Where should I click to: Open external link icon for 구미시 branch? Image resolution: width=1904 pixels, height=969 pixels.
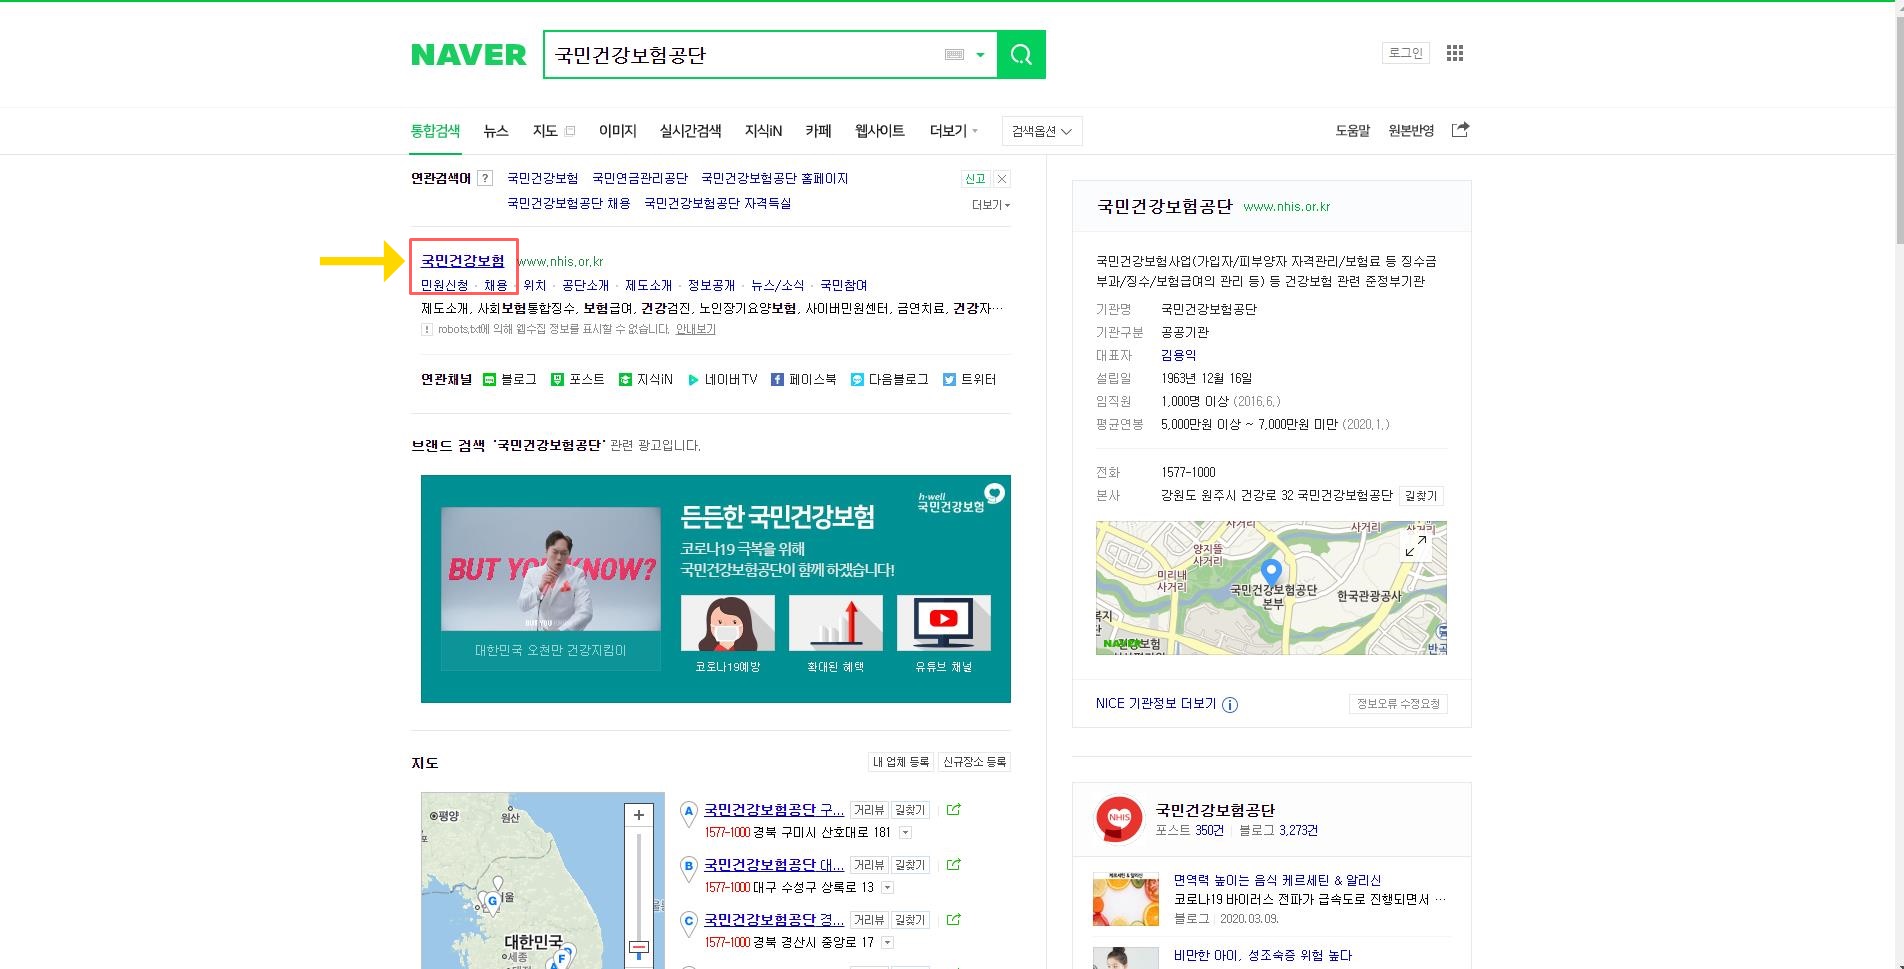[954, 810]
